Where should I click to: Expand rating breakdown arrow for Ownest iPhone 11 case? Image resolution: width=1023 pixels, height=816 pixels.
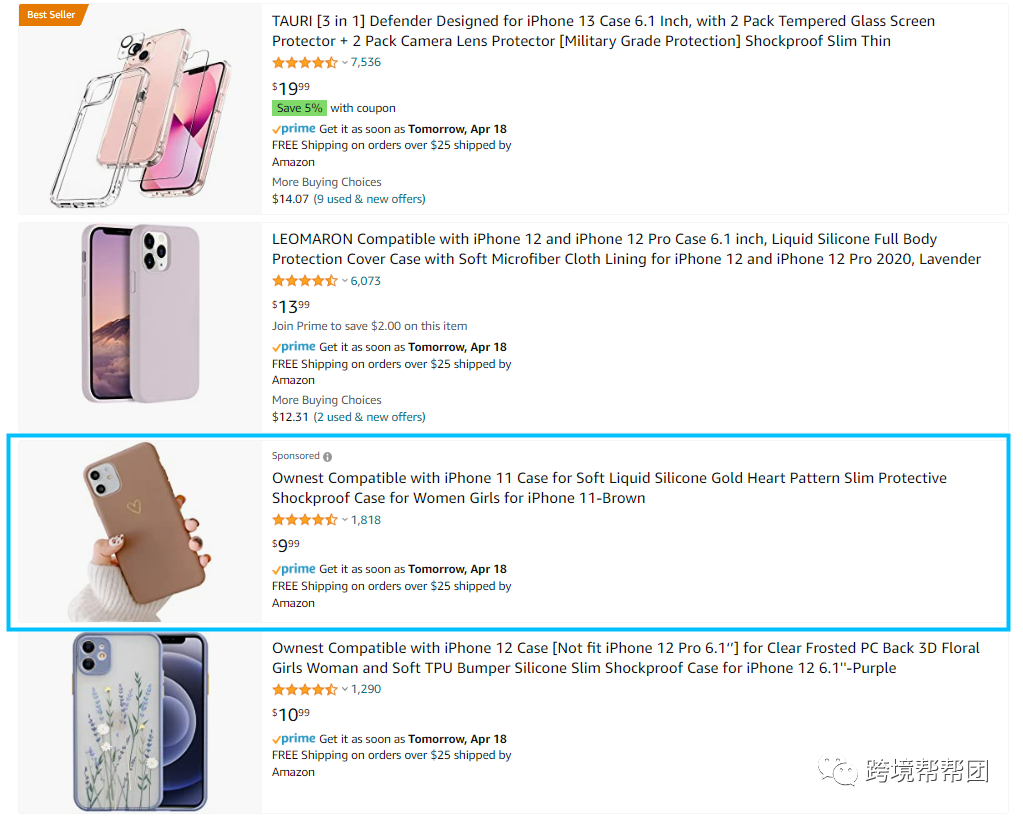(x=345, y=520)
